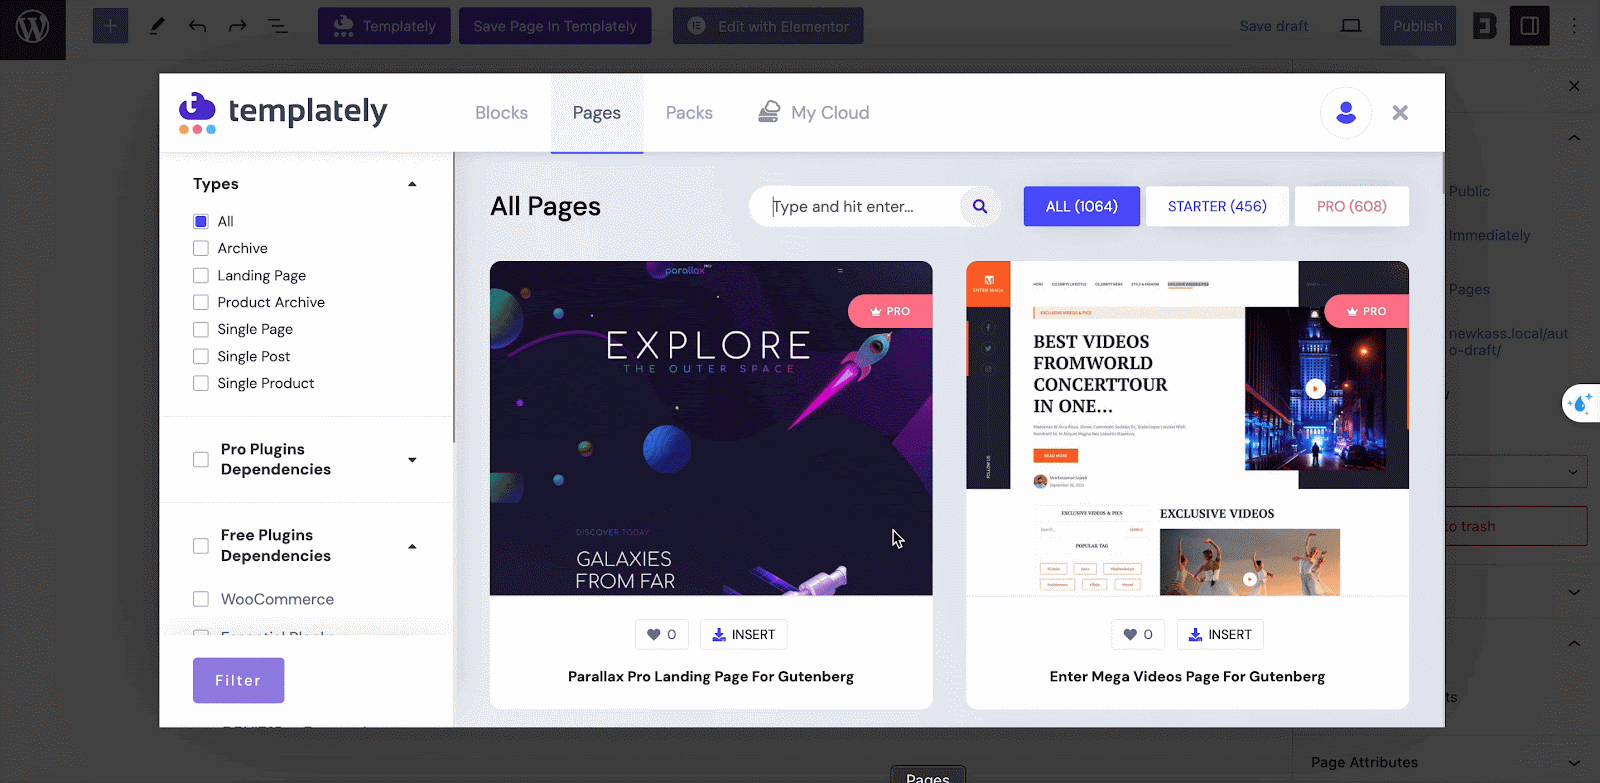
Task: Like the Parallax Pro Landing Page
Action: (x=662, y=634)
